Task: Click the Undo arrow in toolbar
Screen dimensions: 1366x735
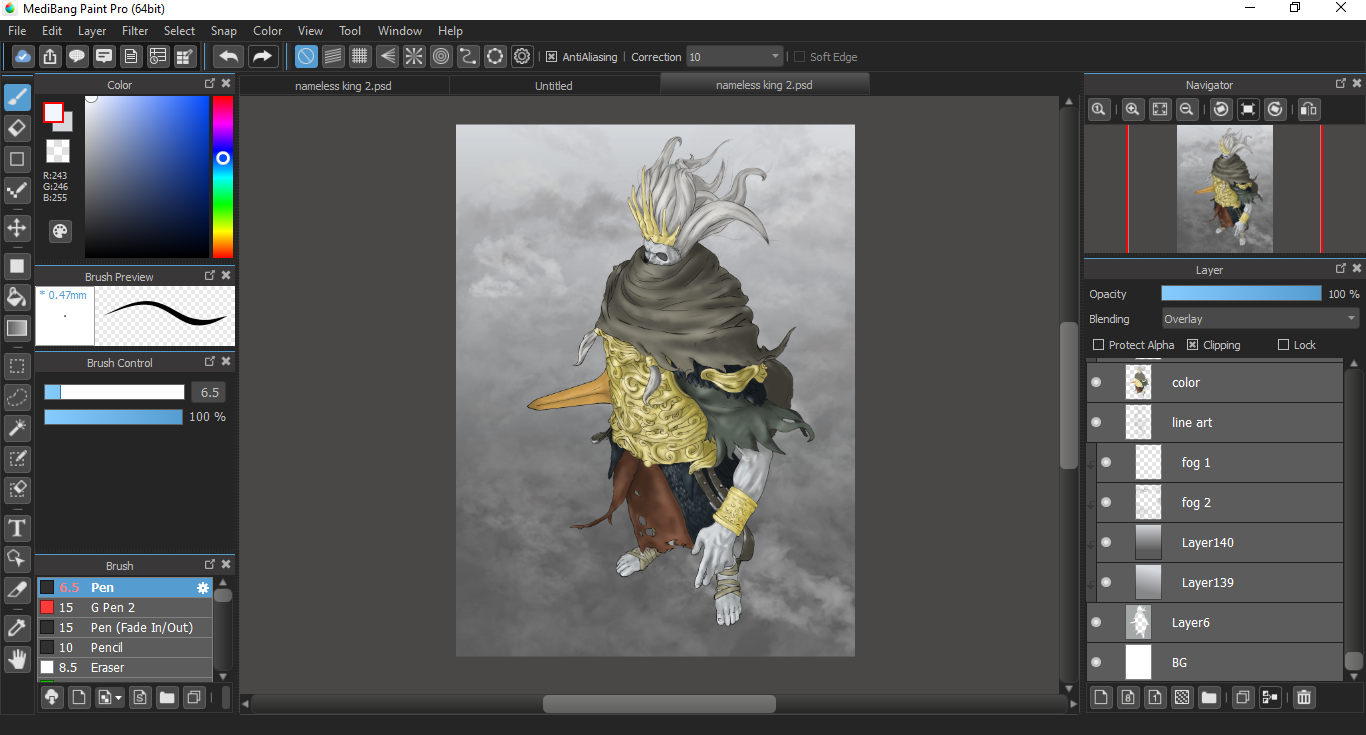Action: (x=229, y=57)
